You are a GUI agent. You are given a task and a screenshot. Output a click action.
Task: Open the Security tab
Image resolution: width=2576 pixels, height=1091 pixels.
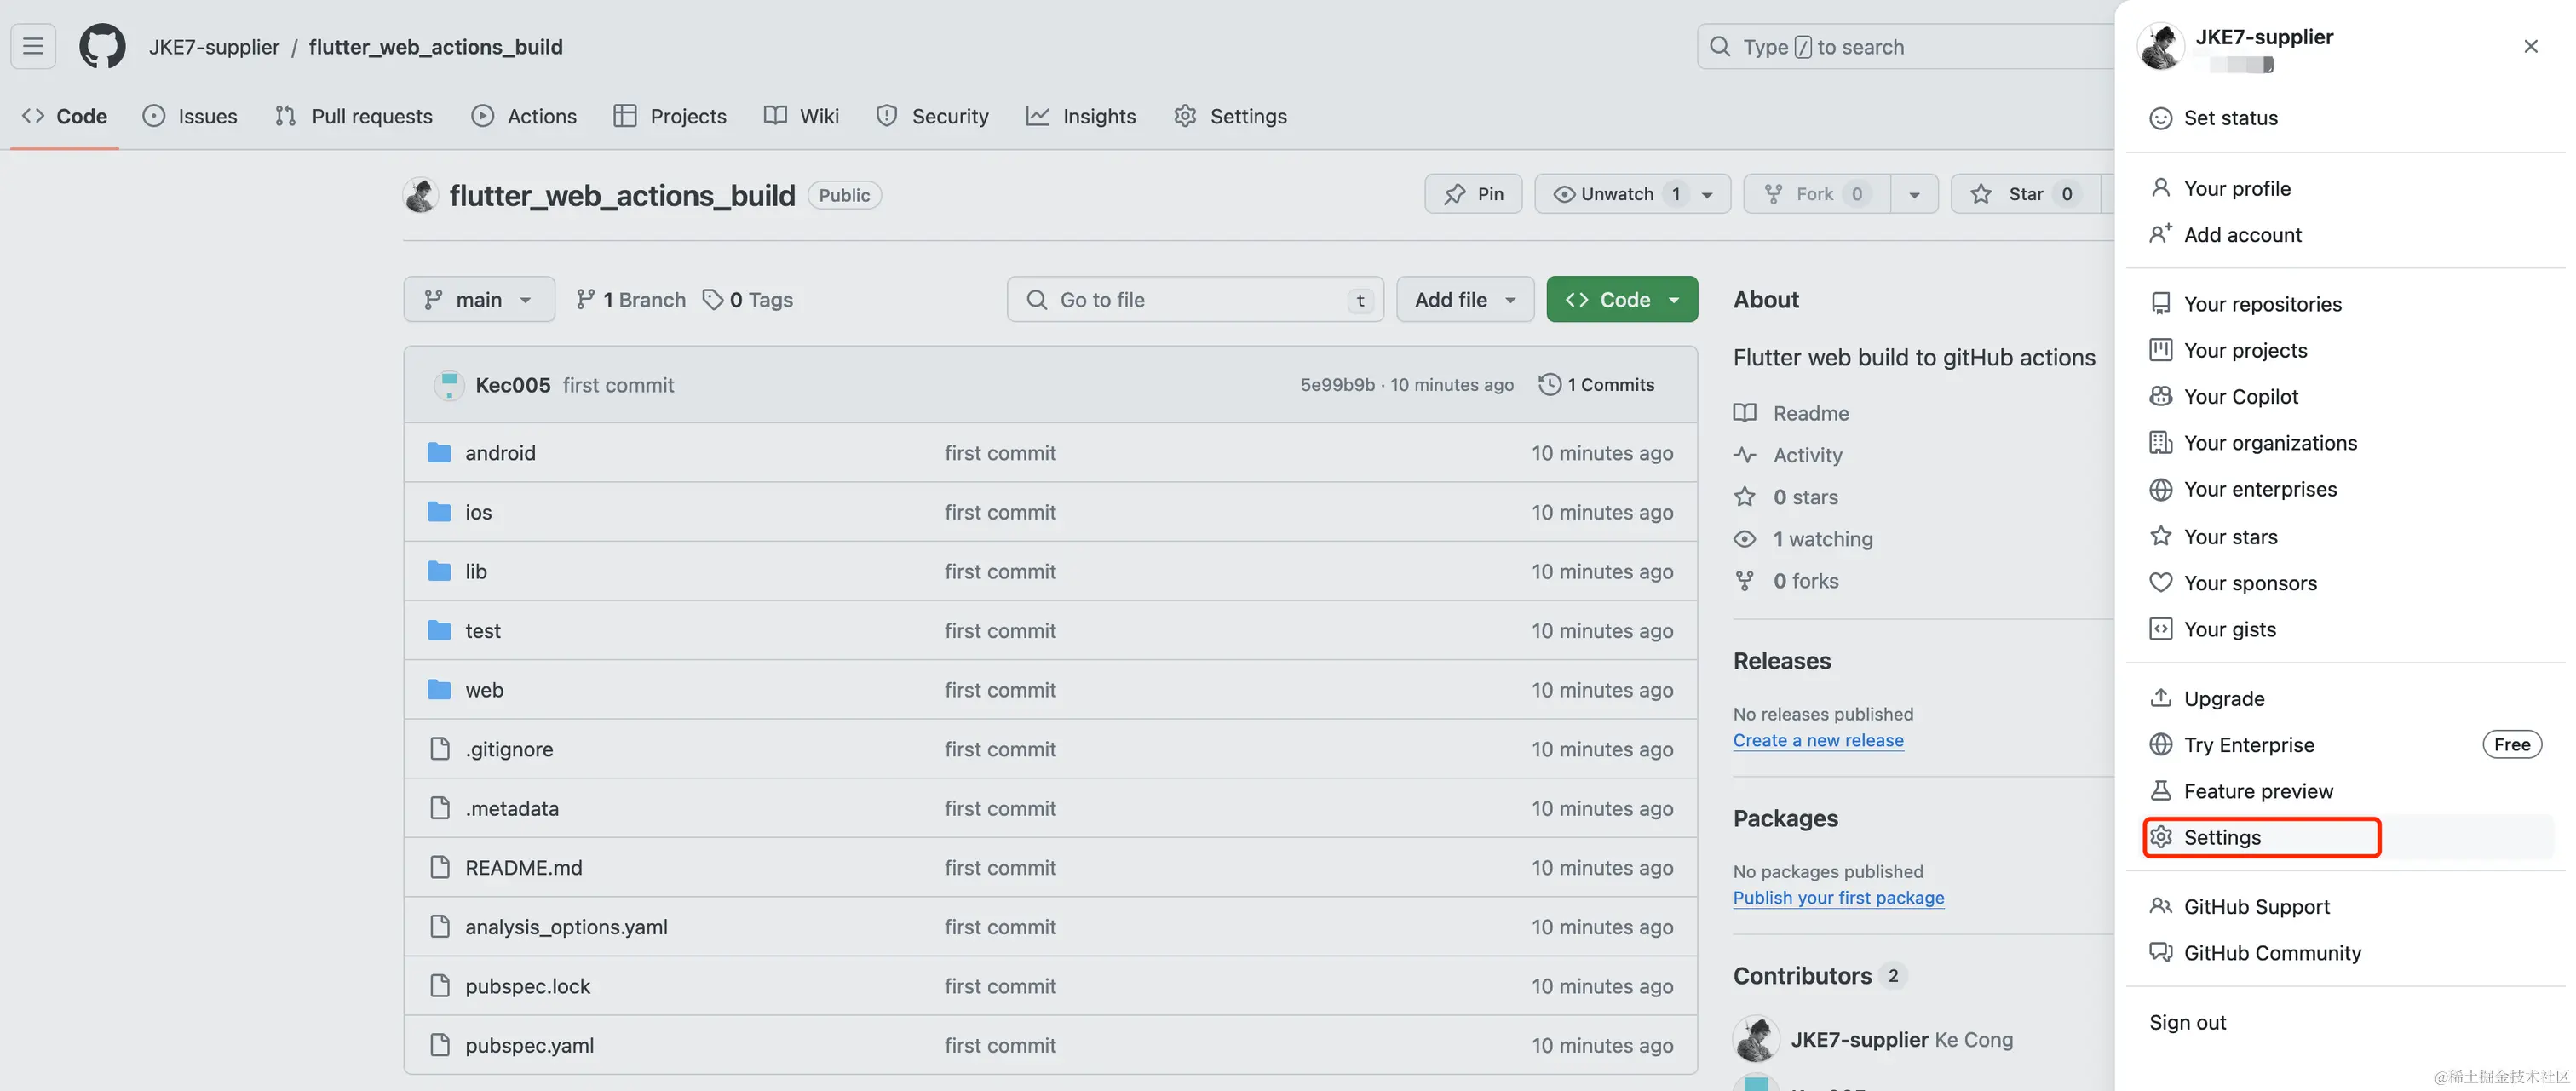coord(932,116)
